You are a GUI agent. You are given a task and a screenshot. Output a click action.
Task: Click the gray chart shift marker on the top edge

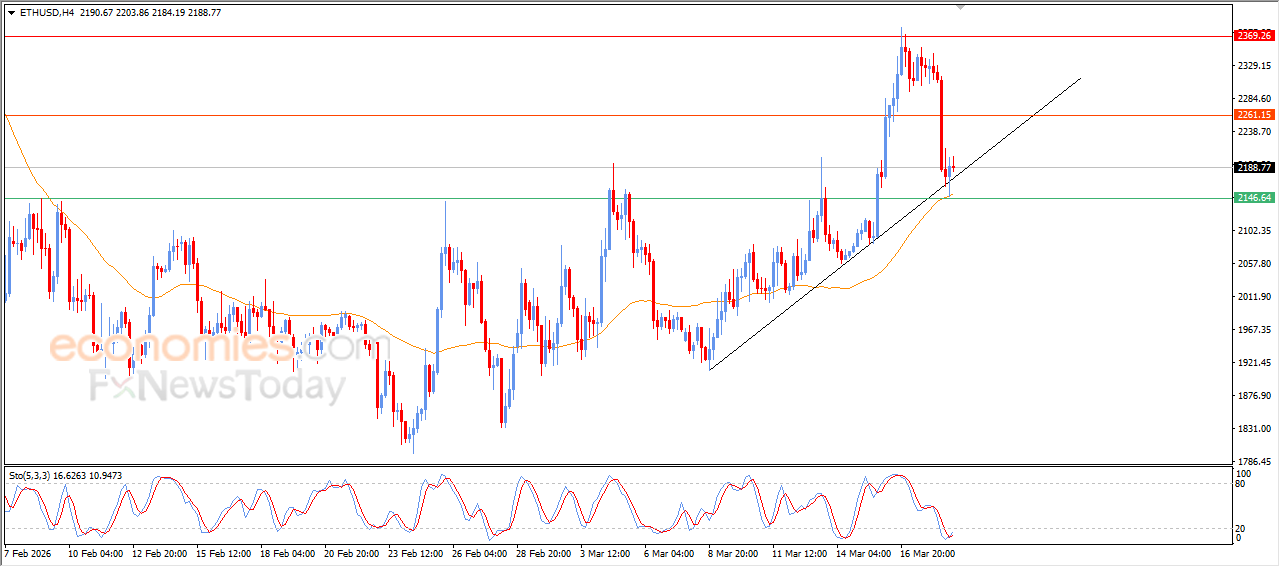pos(961,7)
